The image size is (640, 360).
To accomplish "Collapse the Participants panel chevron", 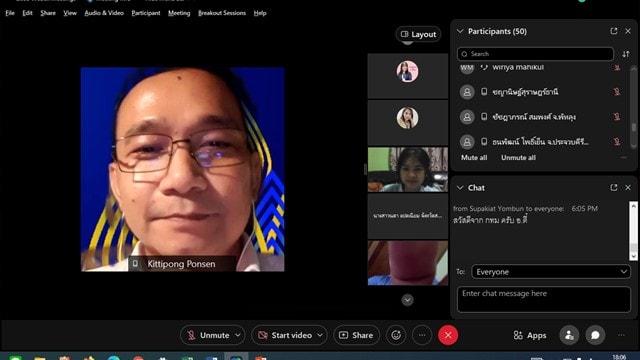I will coord(460,31).
